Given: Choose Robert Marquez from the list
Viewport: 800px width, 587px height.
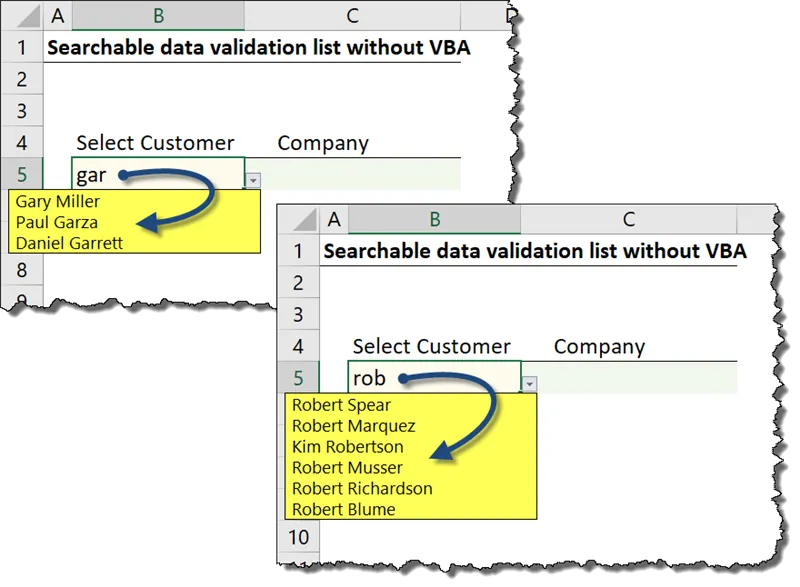Looking at the screenshot, I should 351,426.
